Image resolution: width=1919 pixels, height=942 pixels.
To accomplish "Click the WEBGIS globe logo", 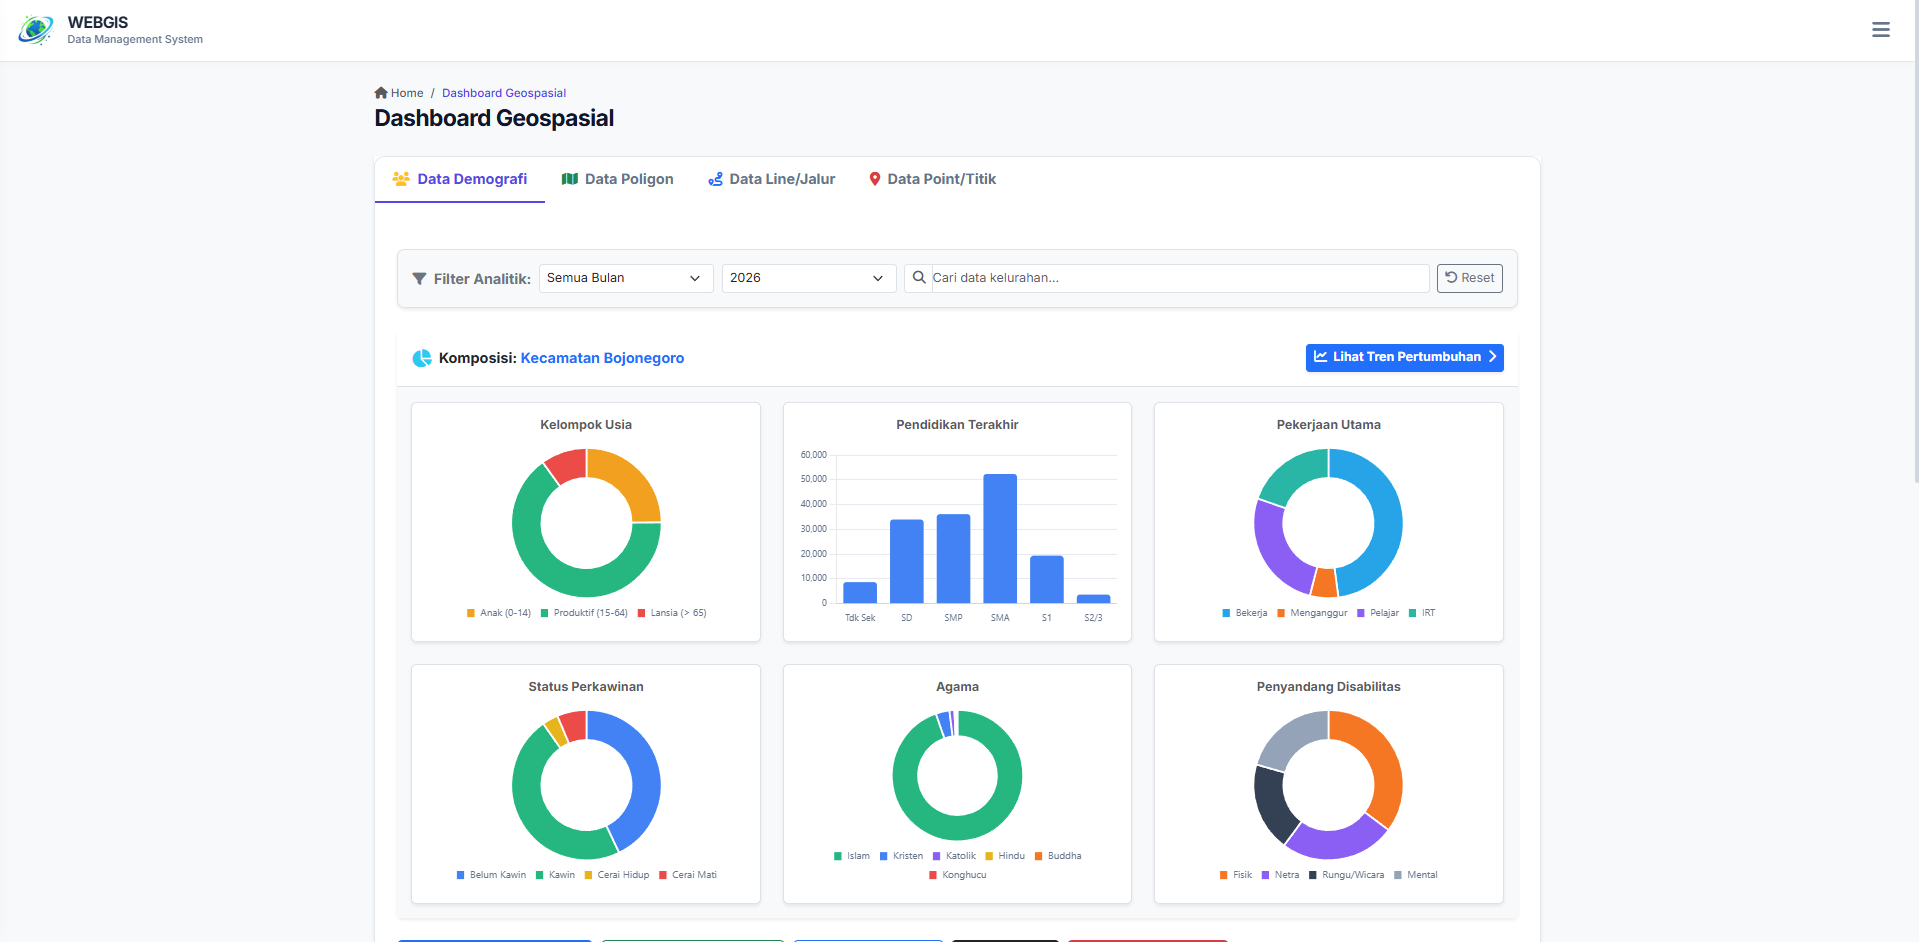I will pos(36,30).
